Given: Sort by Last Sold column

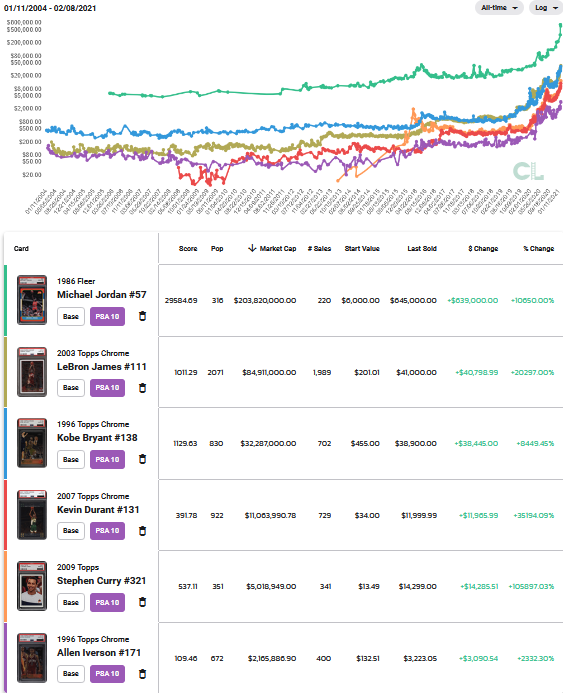Looking at the screenshot, I should click(x=422, y=248).
